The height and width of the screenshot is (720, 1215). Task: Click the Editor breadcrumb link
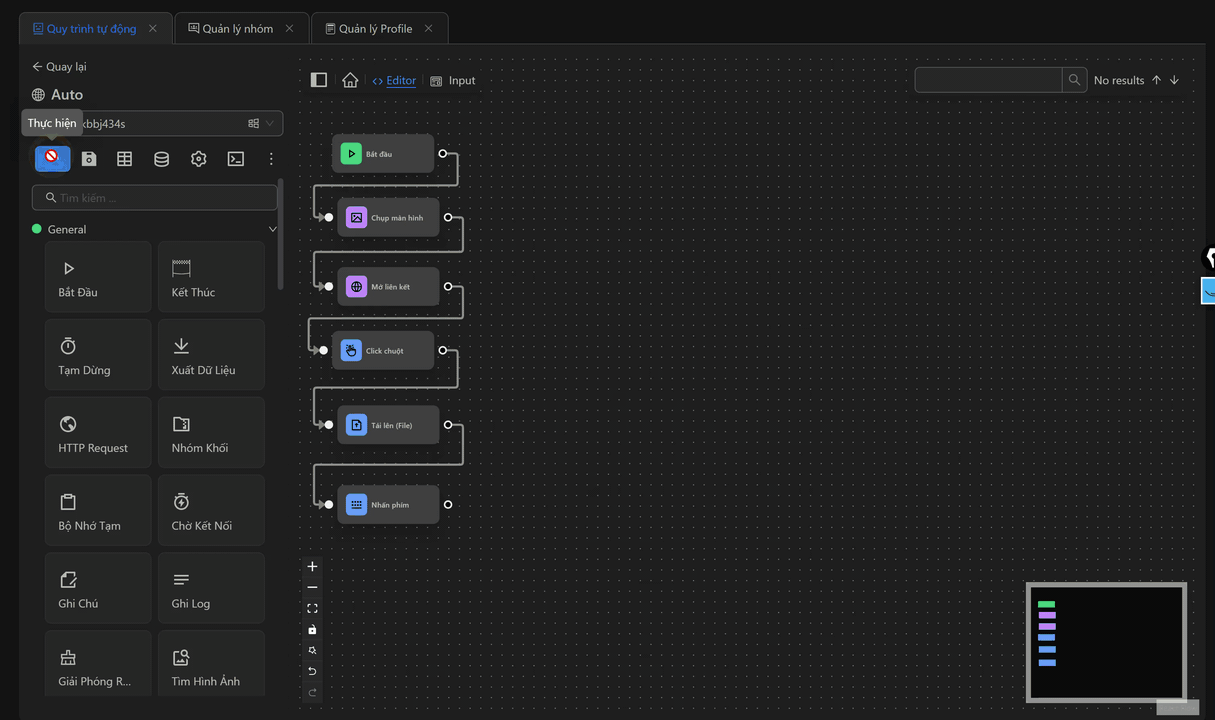click(400, 80)
